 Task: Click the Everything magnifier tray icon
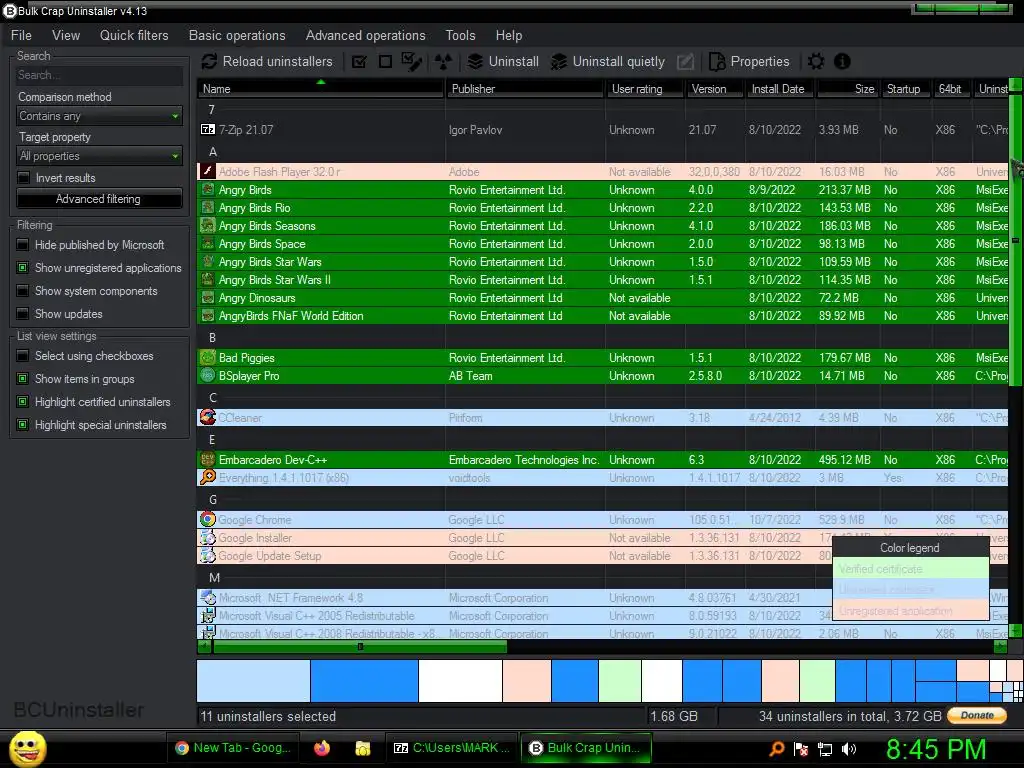click(776, 749)
